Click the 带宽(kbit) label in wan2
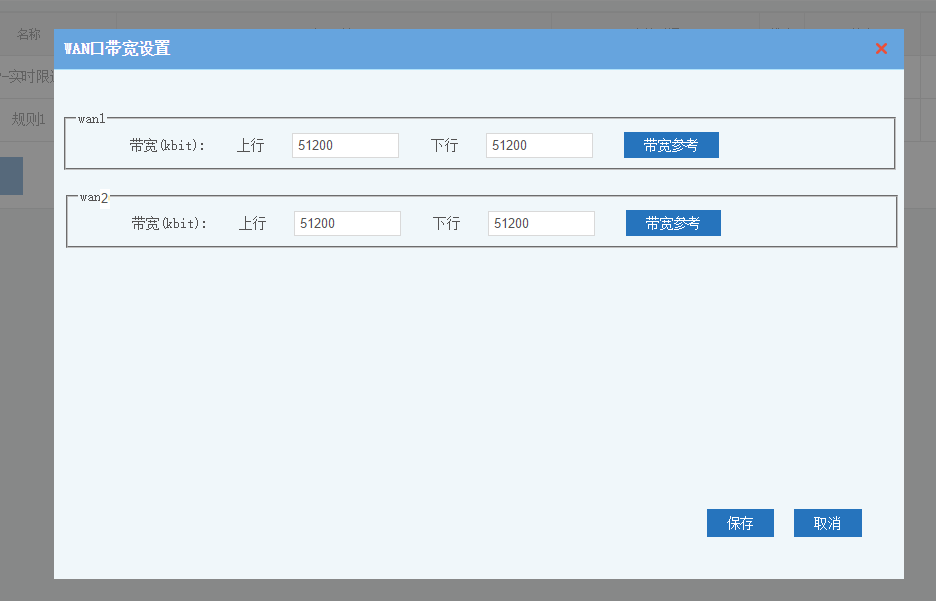This screenshot has width=936, height=601. click(169, 224)
